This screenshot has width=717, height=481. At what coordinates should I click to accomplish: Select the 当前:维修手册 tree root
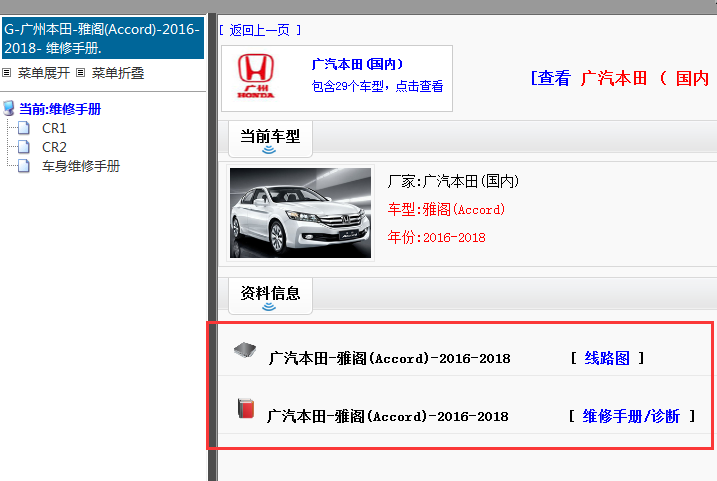[60, 109]
